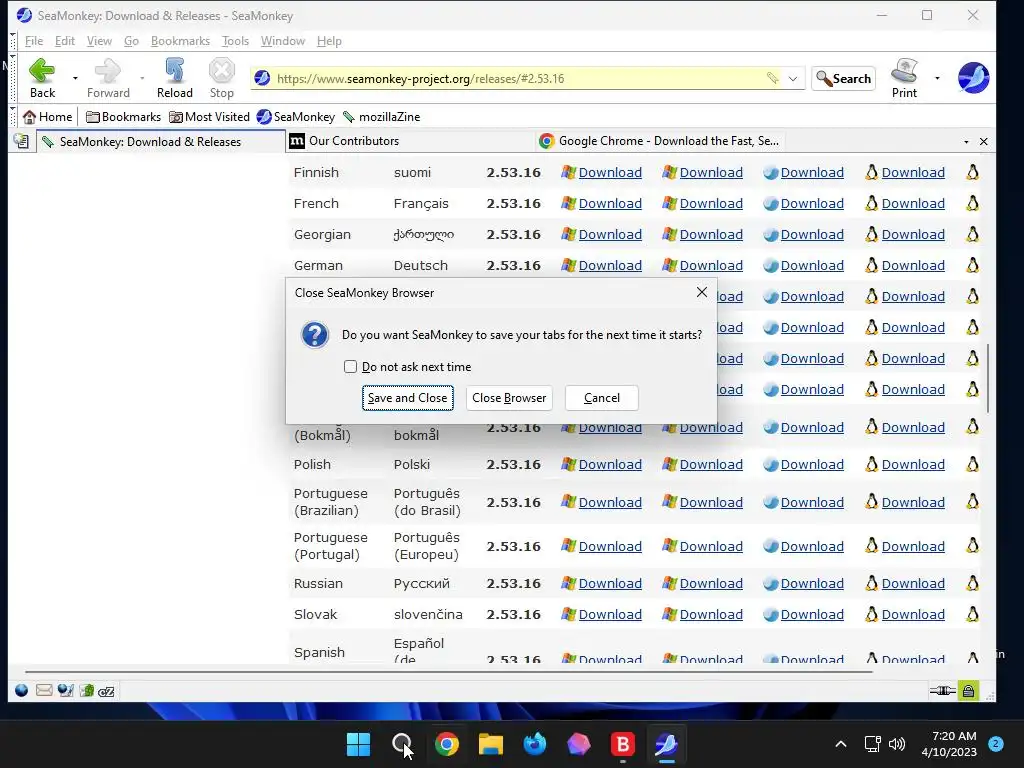Image resolution: width=1024 pixels, height=768 pixels.
Task: Click the question mark icon in the dialog
Action: tap(315, 334)
